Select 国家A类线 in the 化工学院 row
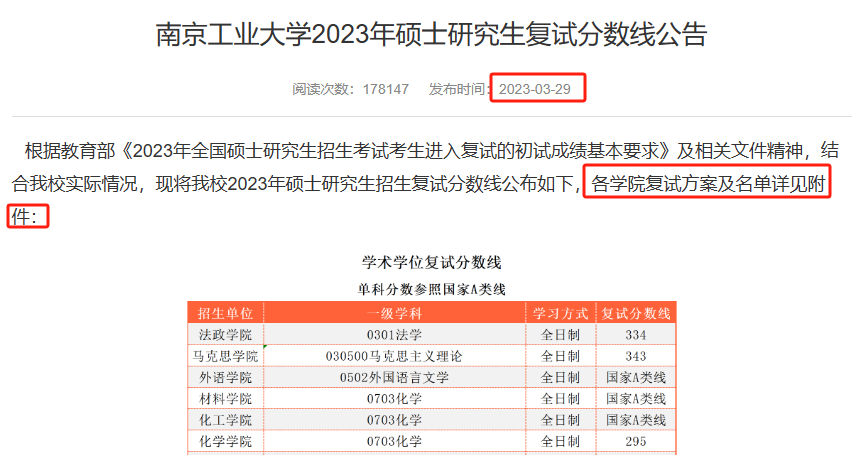The width and height of the screenshot is (865, 455). click(x=636, y=420)
